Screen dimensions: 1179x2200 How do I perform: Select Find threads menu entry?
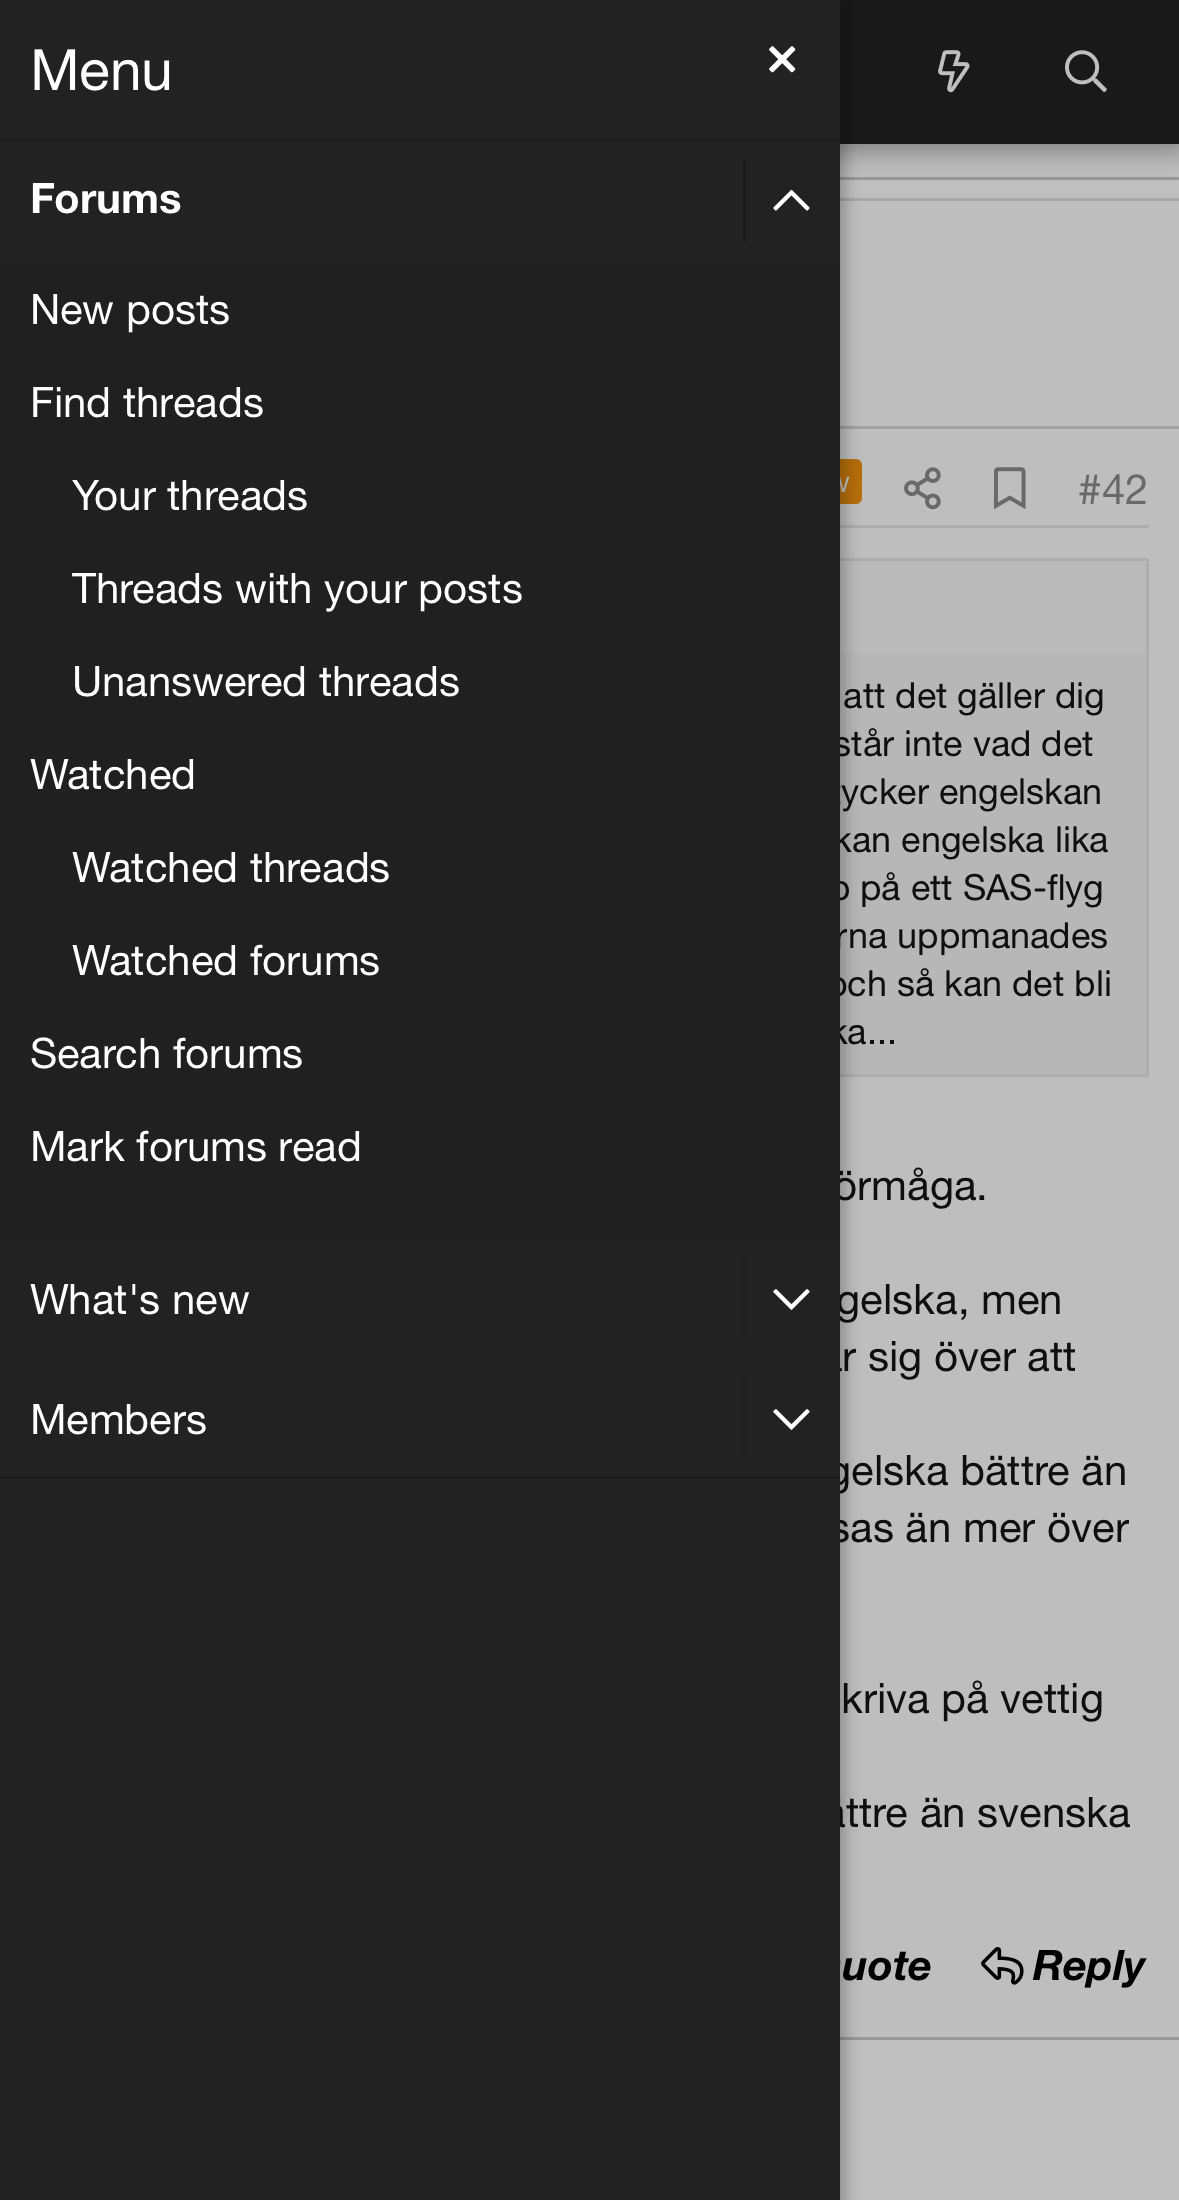point(147,403)
